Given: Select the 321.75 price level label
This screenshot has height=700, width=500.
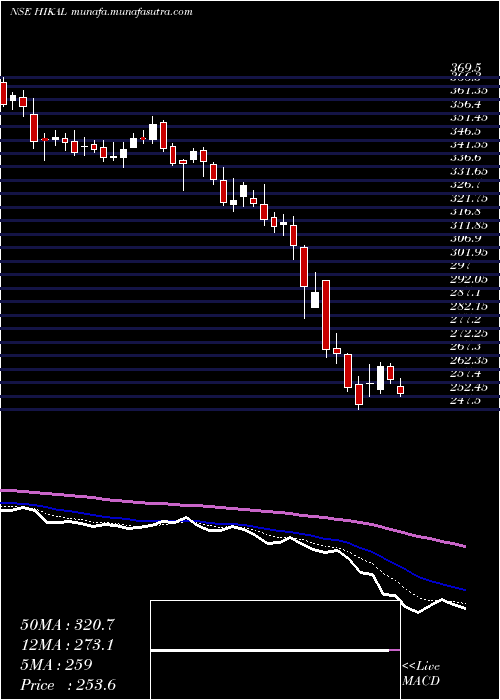Looking at the screenshot, I should coord(469,199).
